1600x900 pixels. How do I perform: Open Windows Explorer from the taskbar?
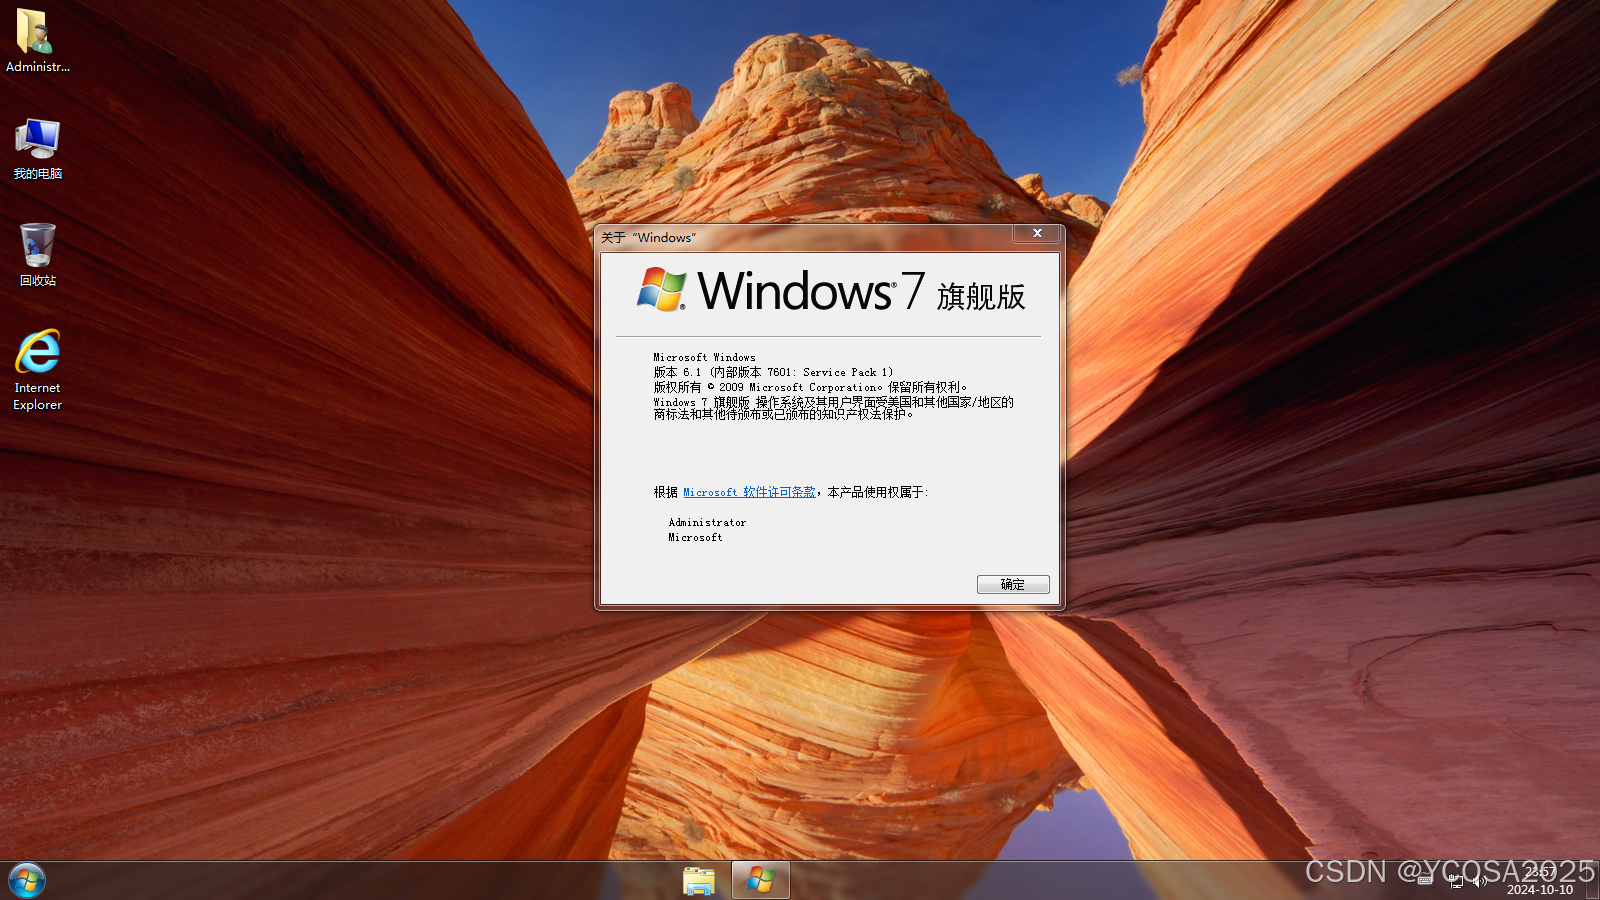point(699,881)
